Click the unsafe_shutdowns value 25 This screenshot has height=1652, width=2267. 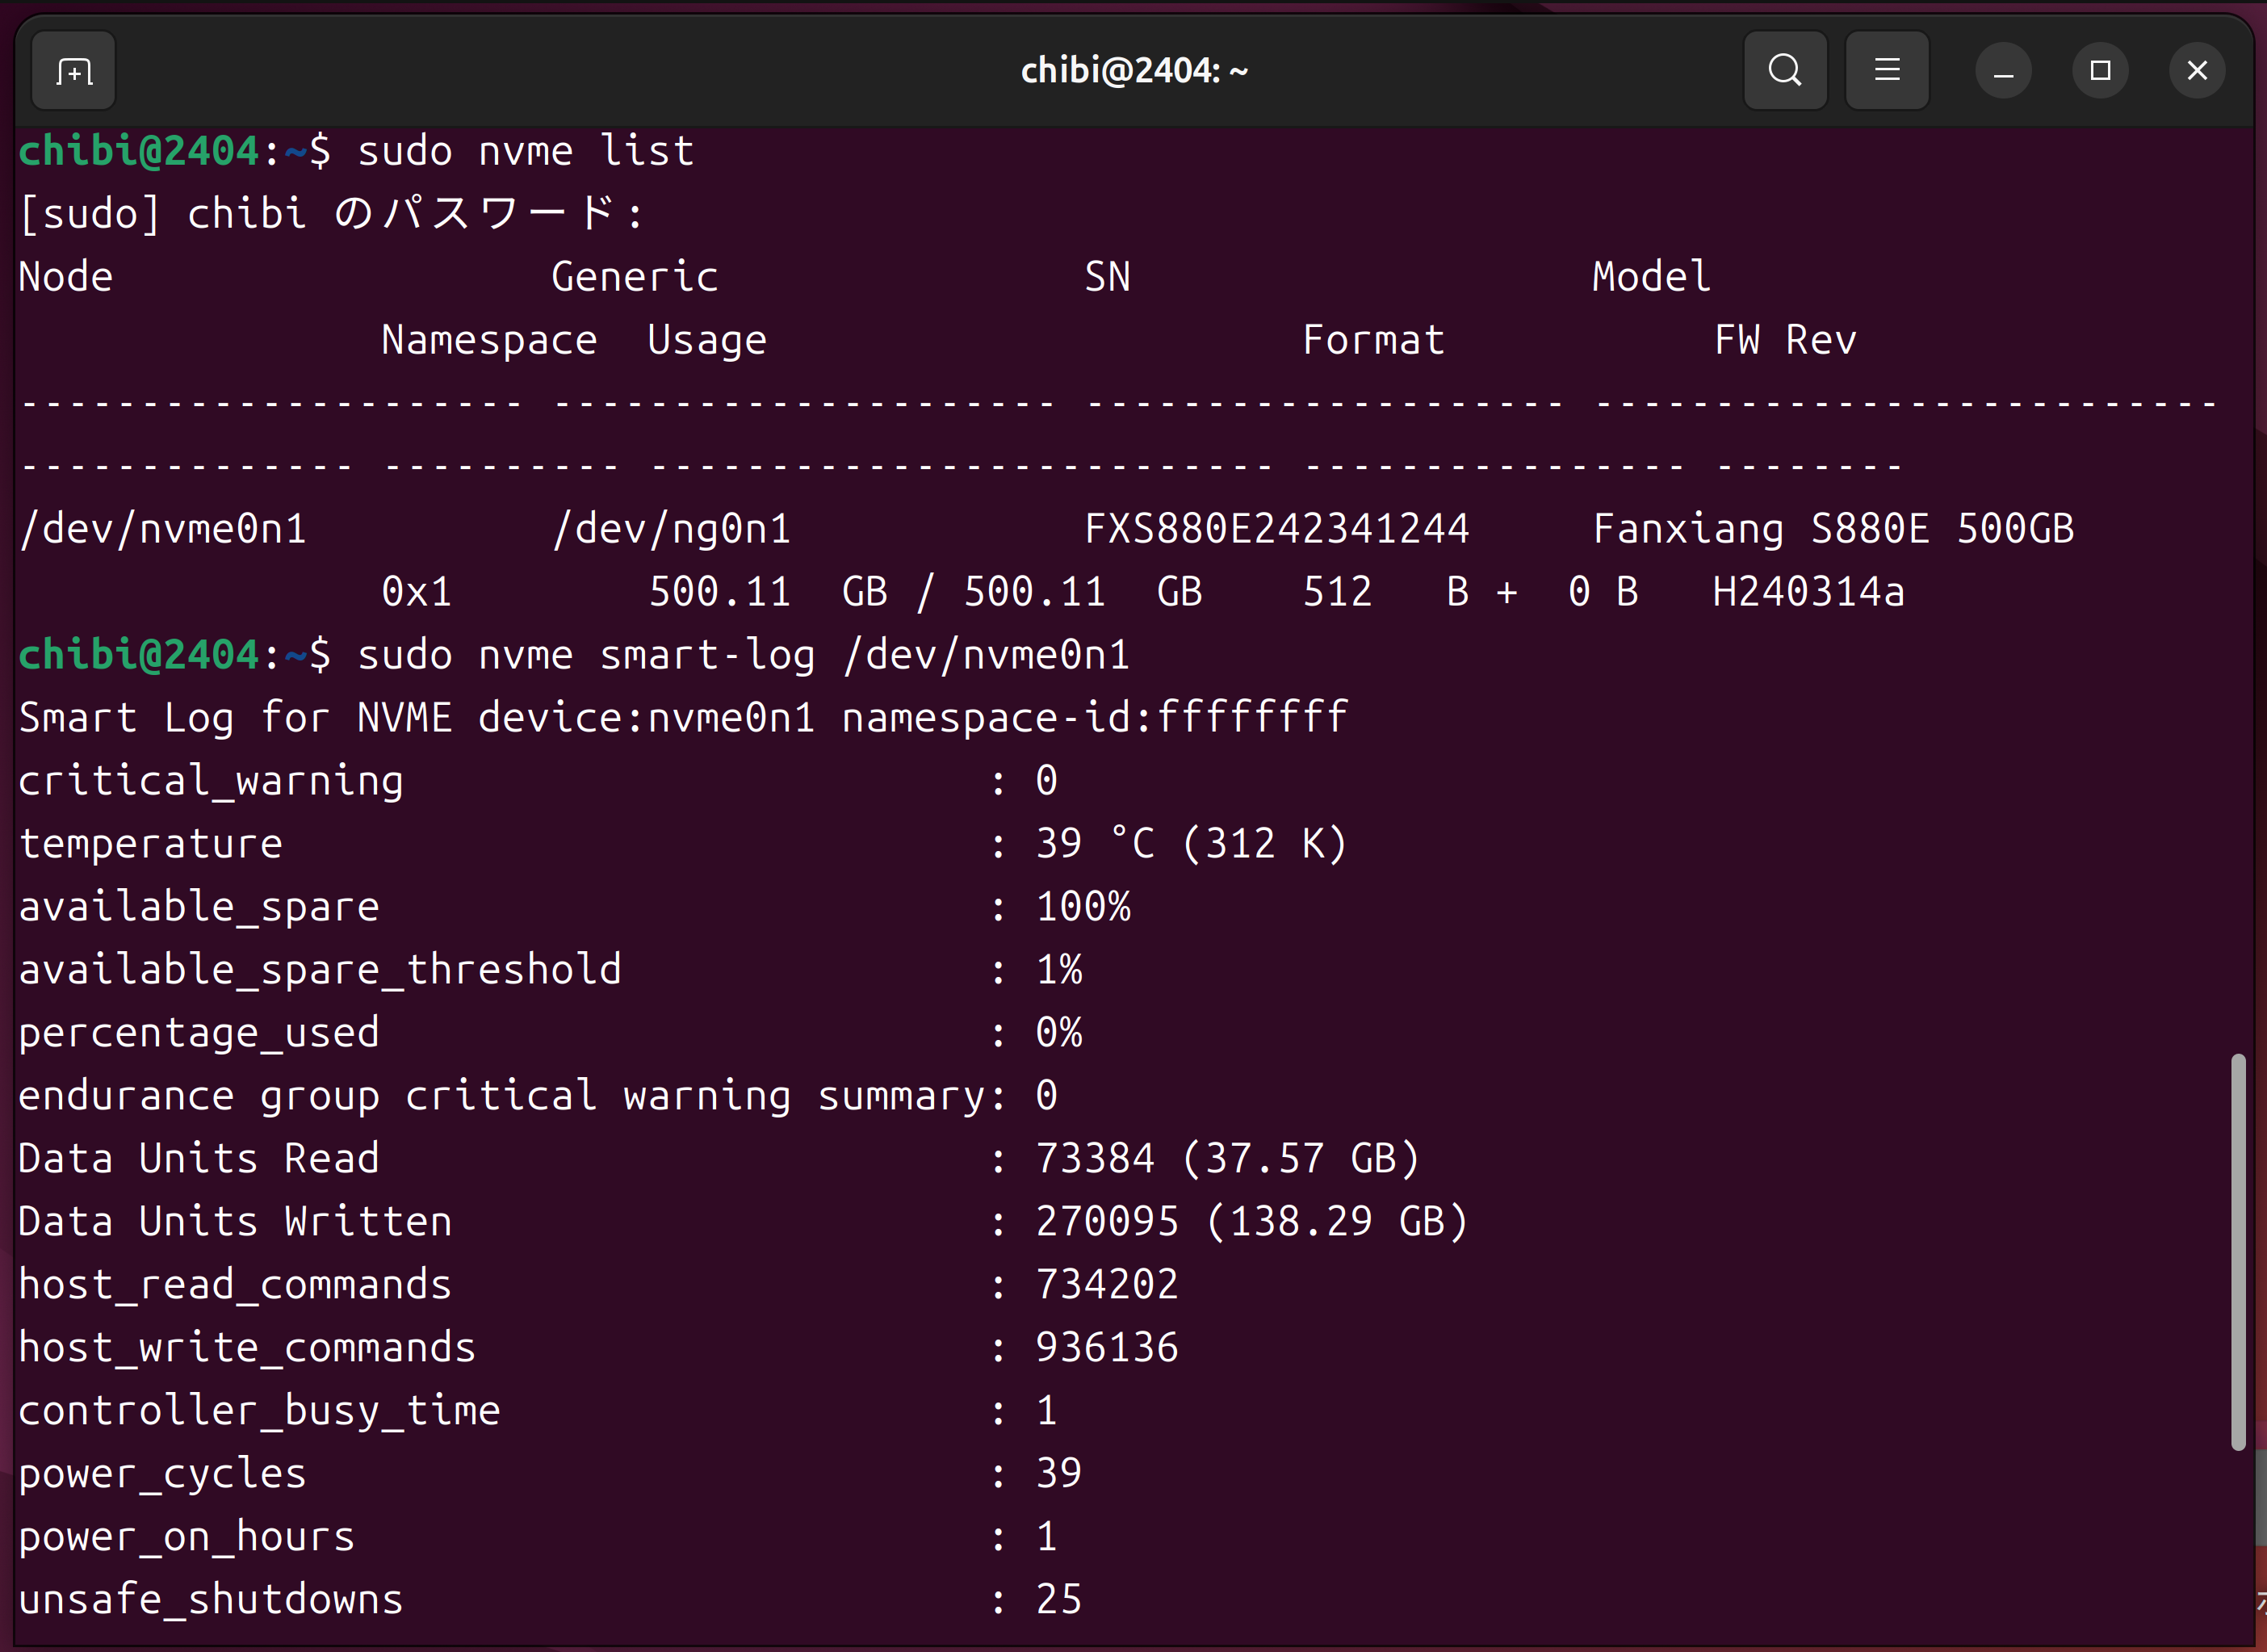(1059, 1599)
